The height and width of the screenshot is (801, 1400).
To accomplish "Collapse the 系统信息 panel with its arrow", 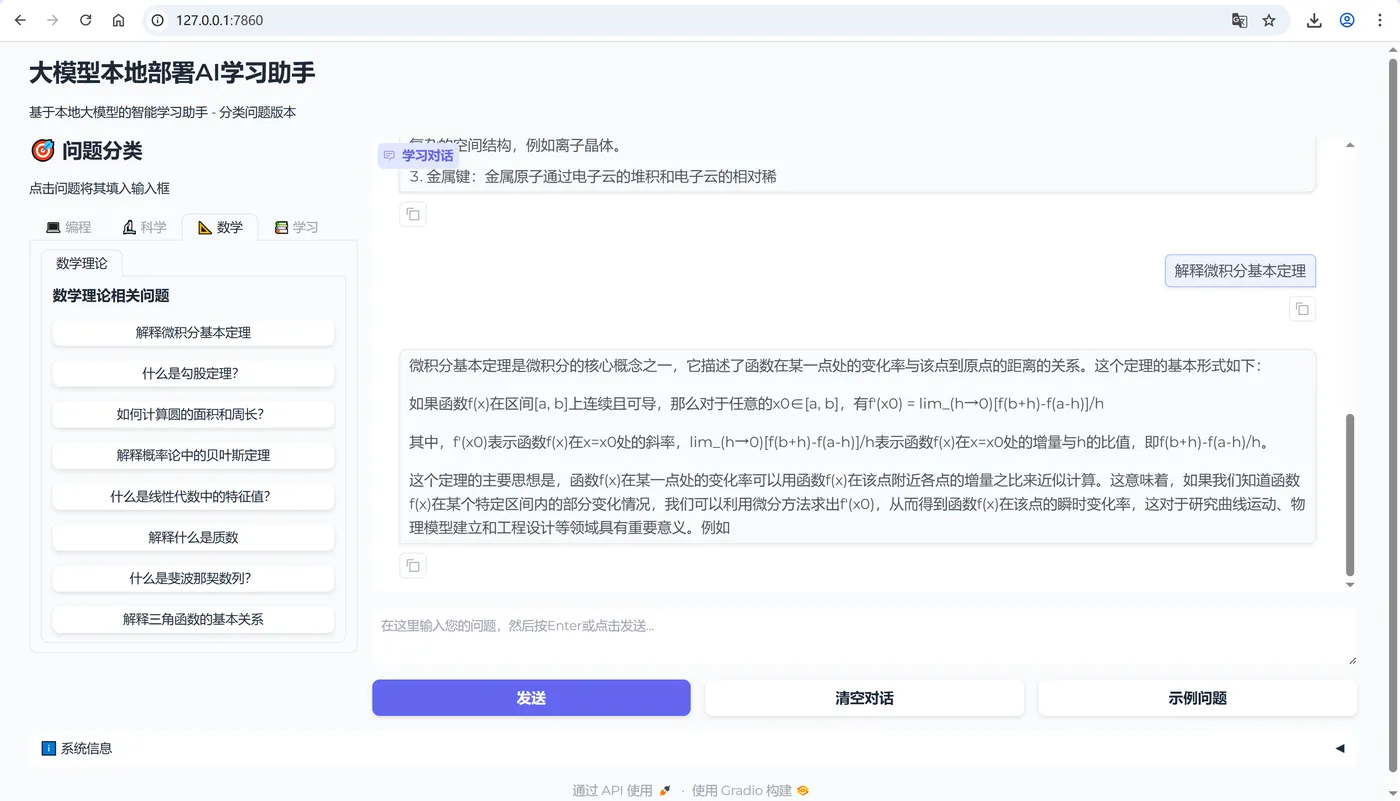I will point(1340,747).
